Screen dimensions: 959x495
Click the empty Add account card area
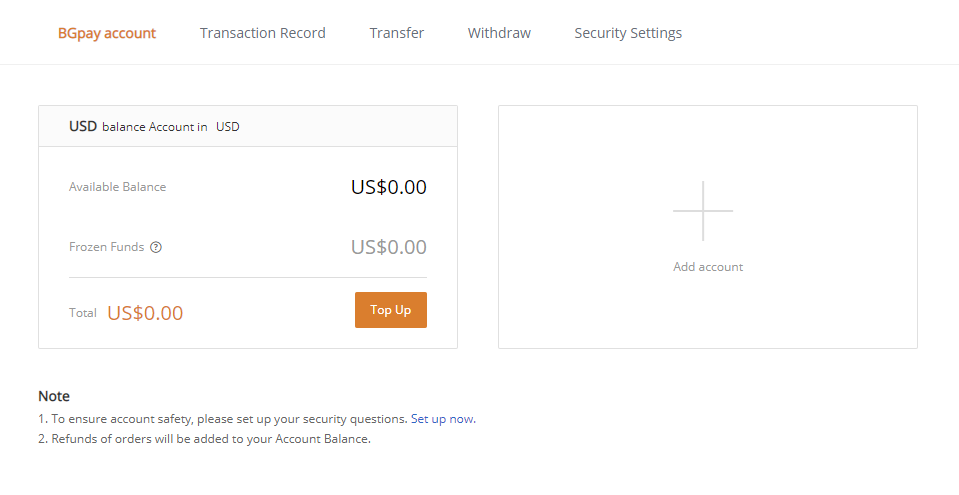point(708,227)
